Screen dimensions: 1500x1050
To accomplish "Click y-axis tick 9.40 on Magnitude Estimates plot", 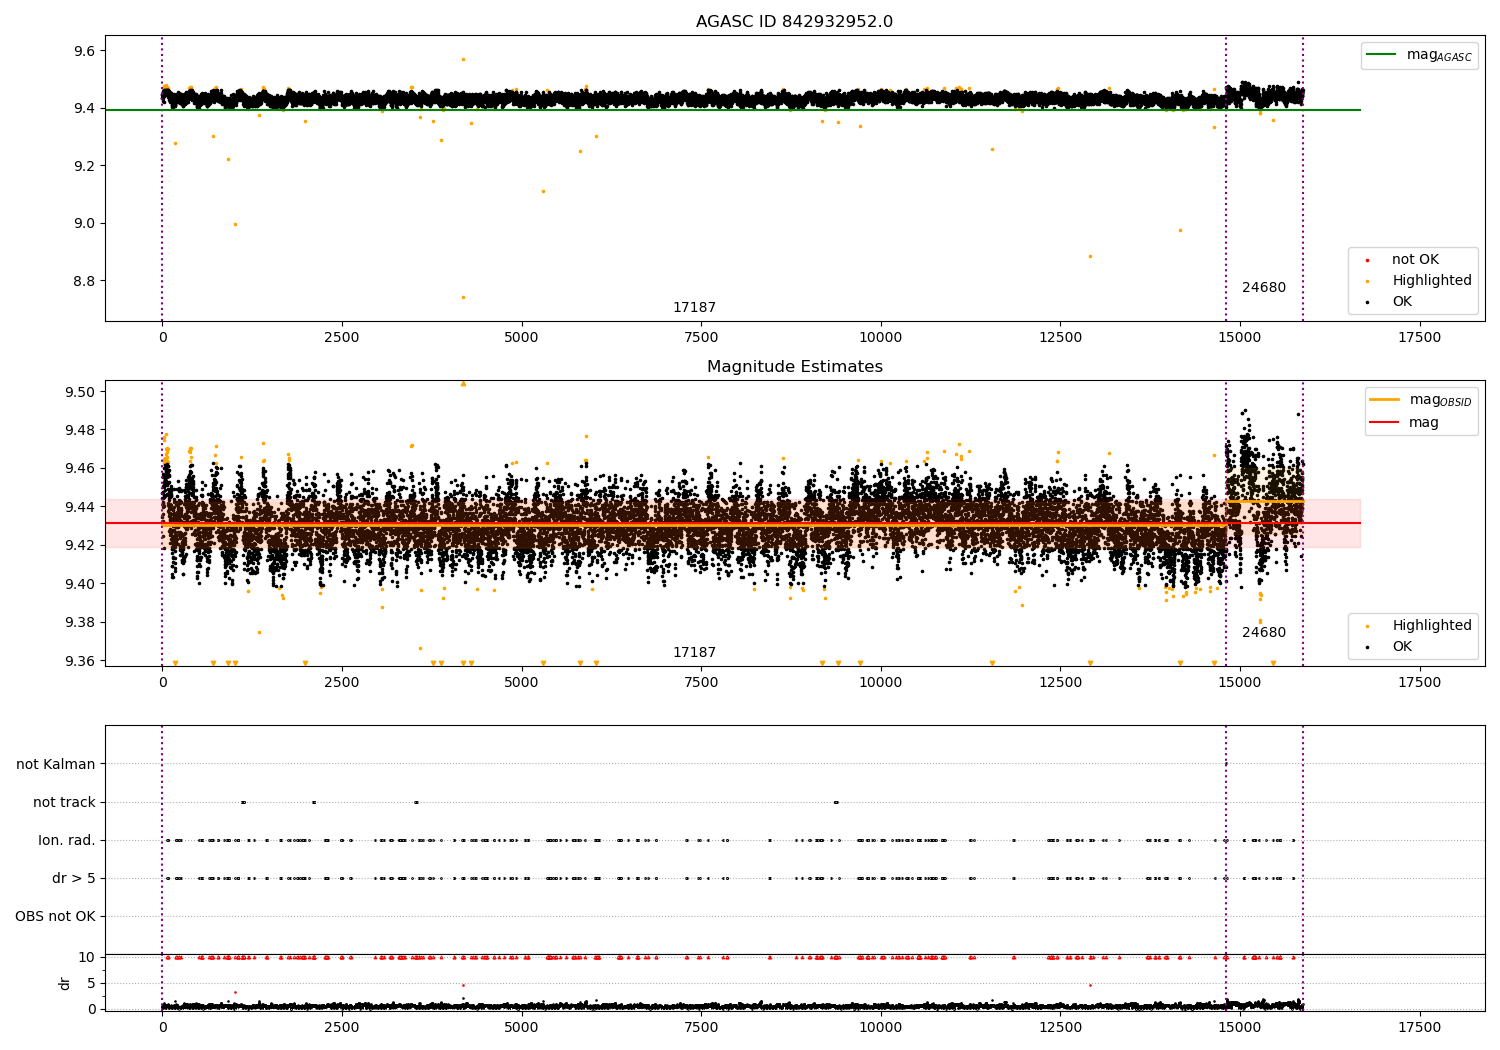I will click(79, 584).
